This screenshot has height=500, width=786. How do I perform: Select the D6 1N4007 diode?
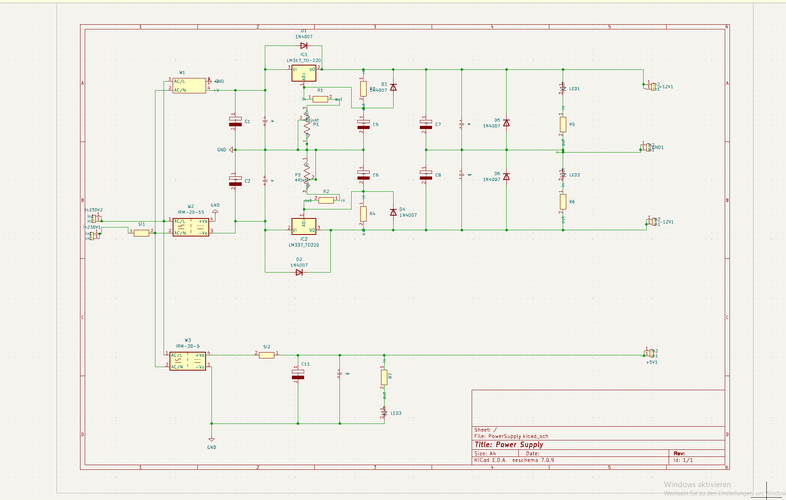tap(506, 177)
